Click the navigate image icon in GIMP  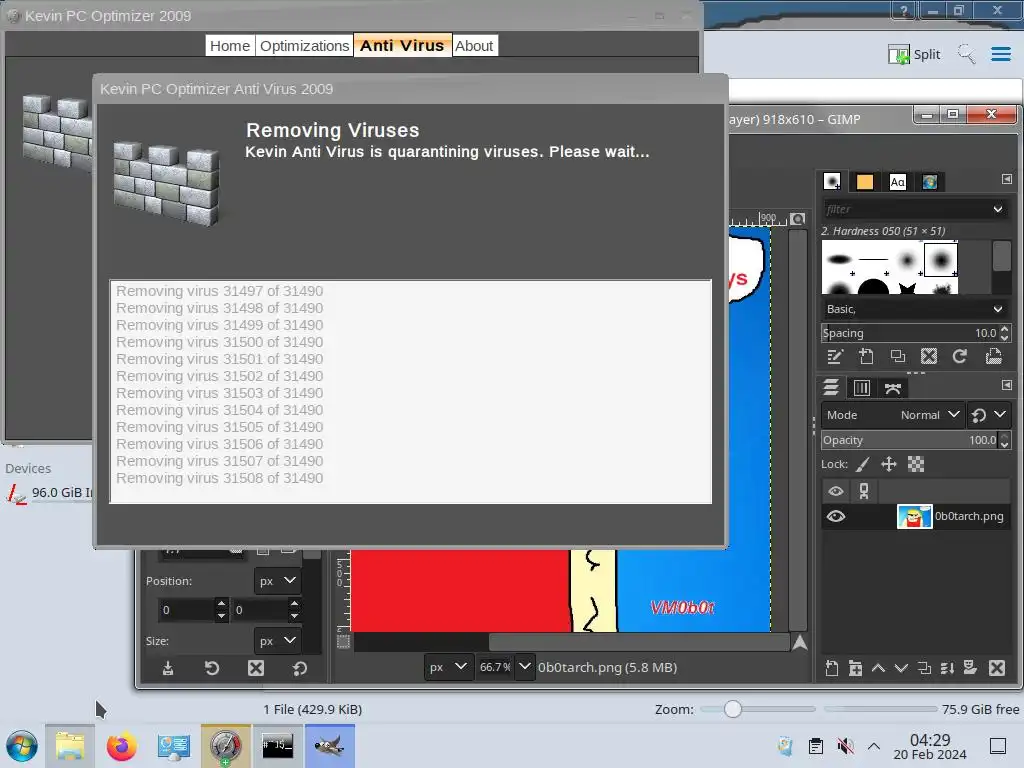tap(799, 643)
